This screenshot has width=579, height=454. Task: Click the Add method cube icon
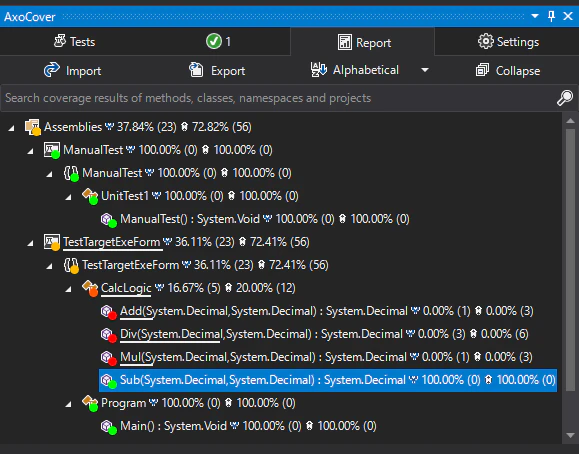point(109,311)
